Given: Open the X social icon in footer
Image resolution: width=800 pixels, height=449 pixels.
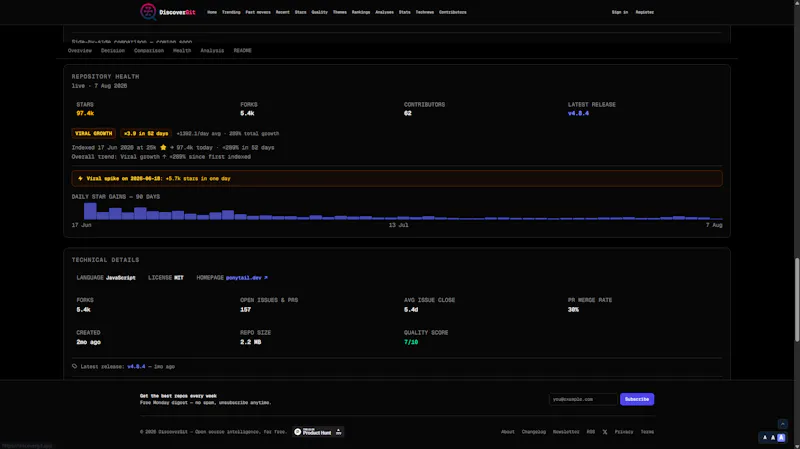Looking at the screenshot, I should [605, 432].
